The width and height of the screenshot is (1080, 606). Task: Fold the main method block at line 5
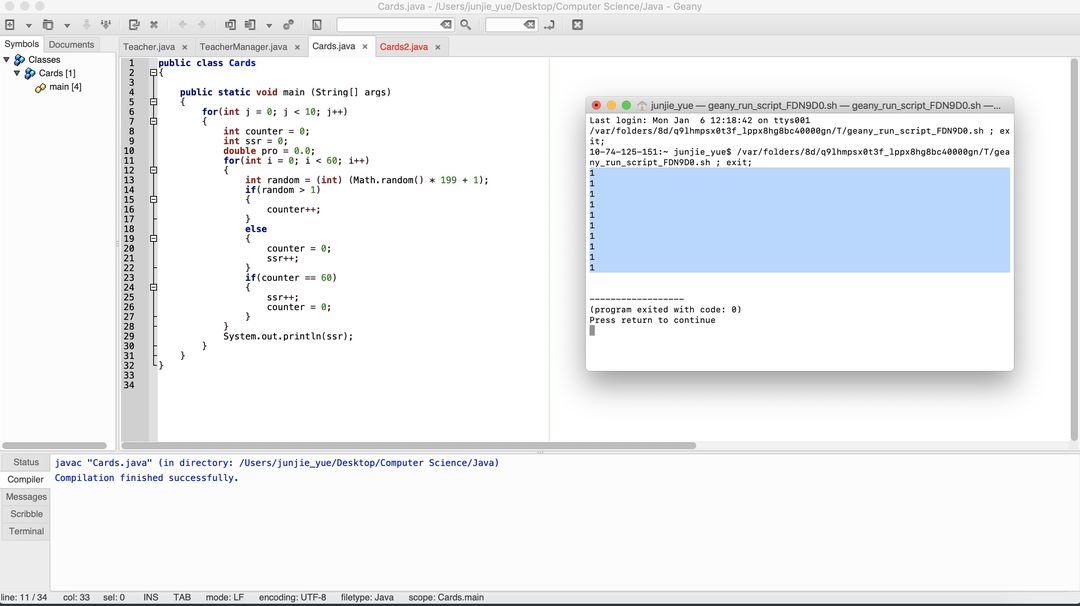153,102
